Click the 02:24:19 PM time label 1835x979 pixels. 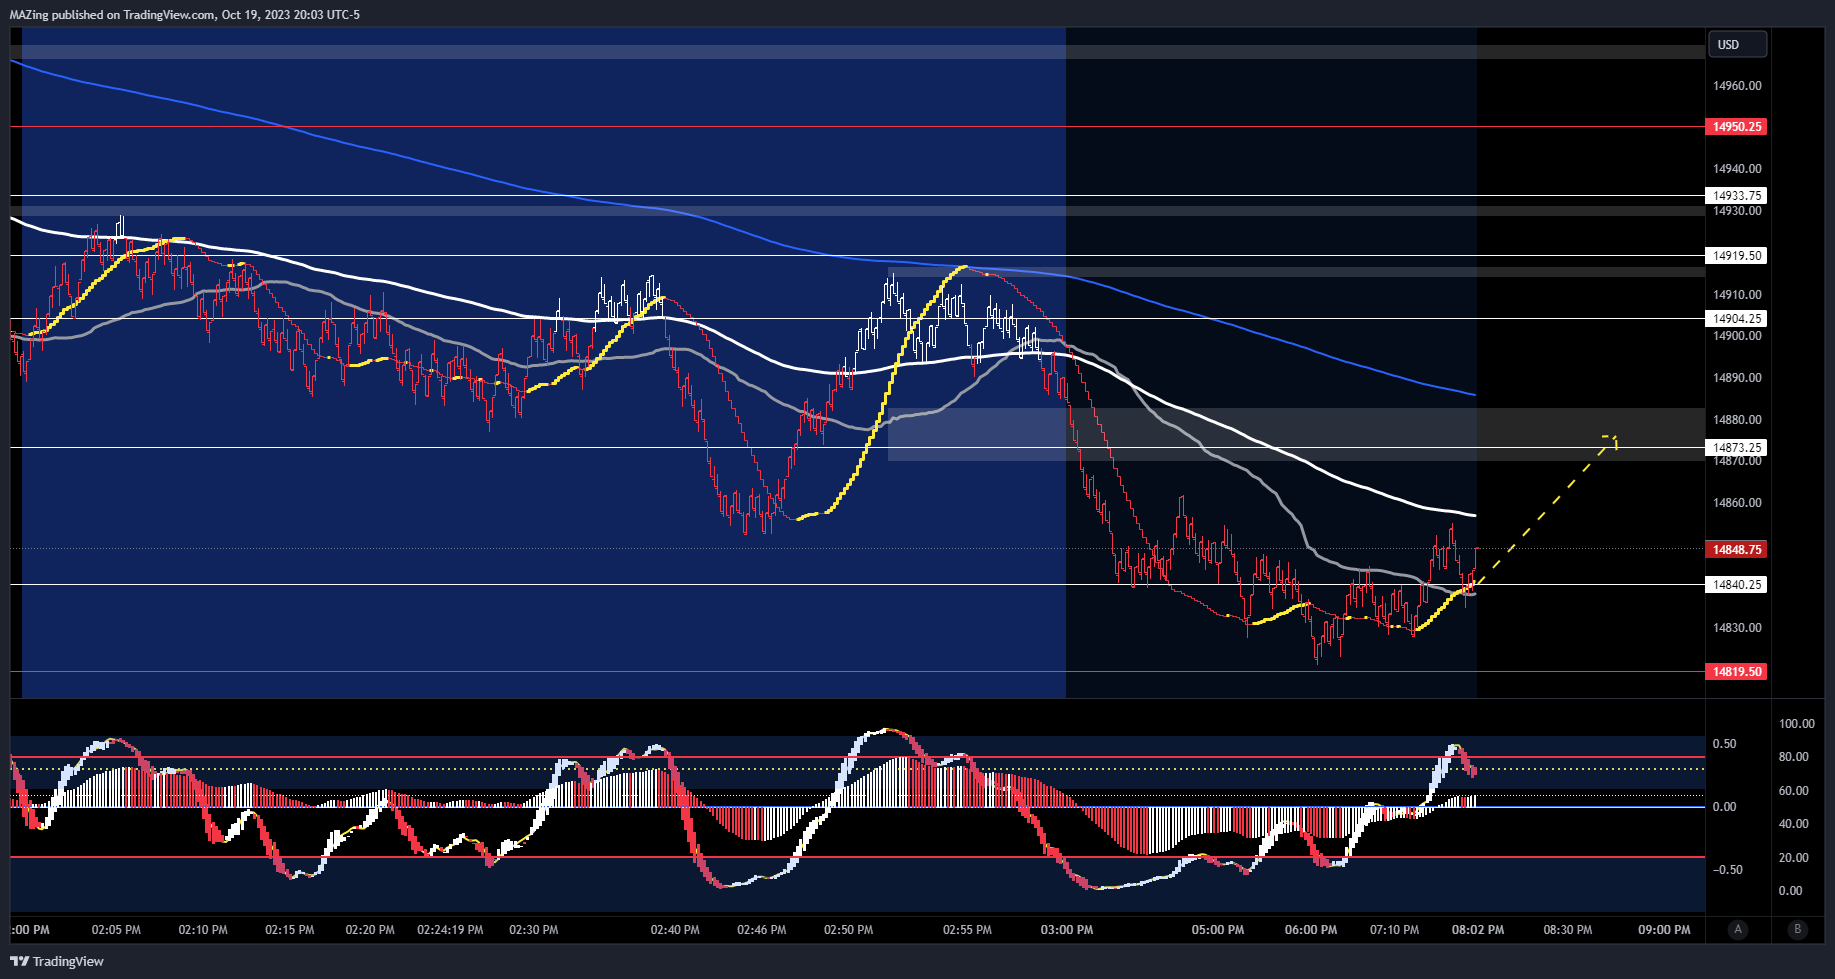pyautogui.click(x=450, y=930)
